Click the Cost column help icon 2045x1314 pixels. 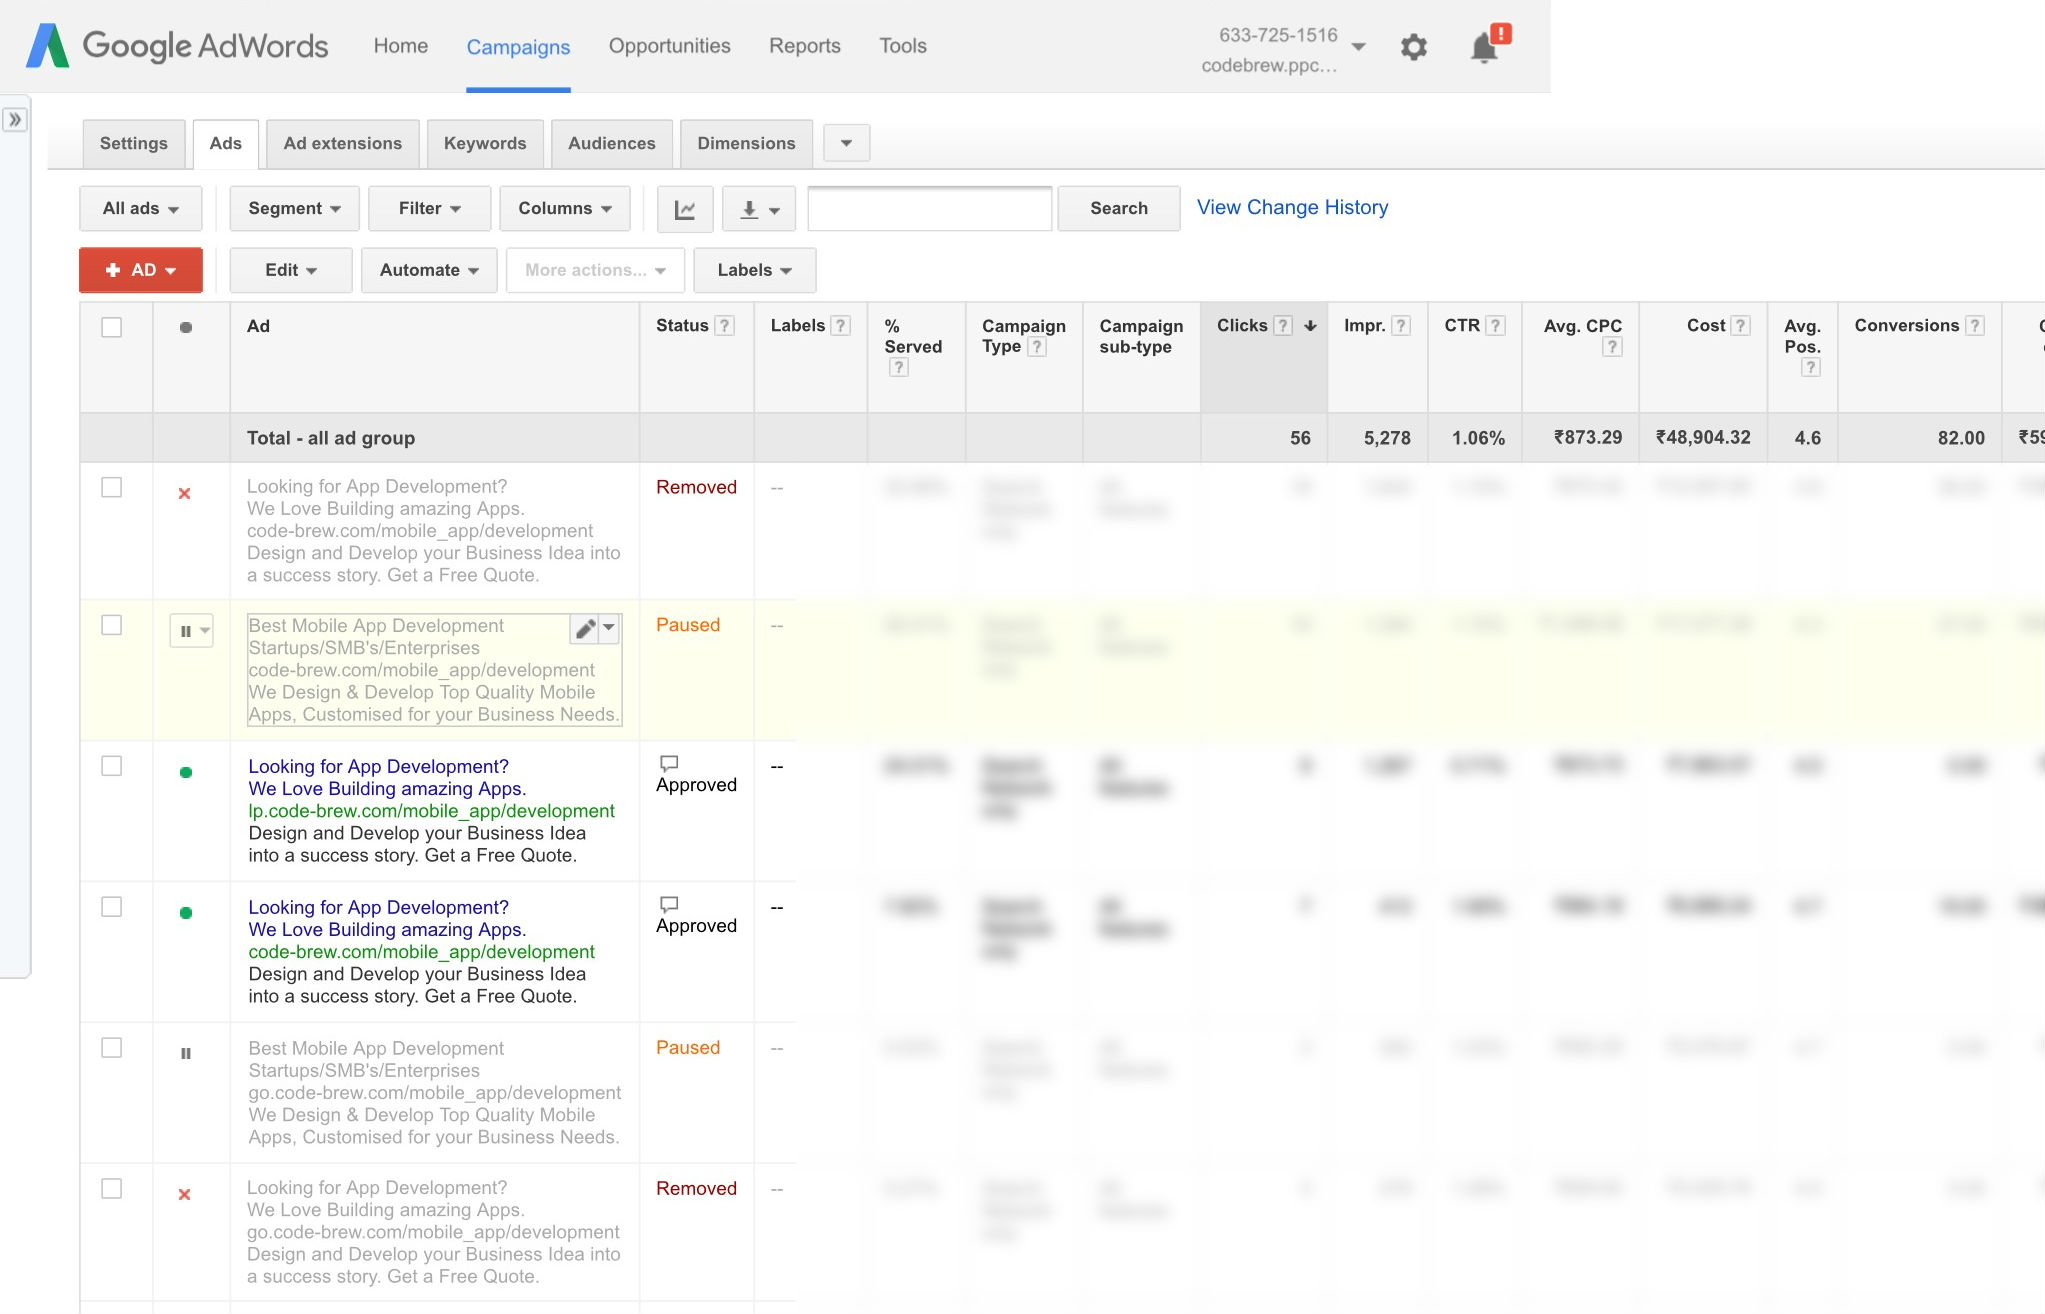point(1741,326)
